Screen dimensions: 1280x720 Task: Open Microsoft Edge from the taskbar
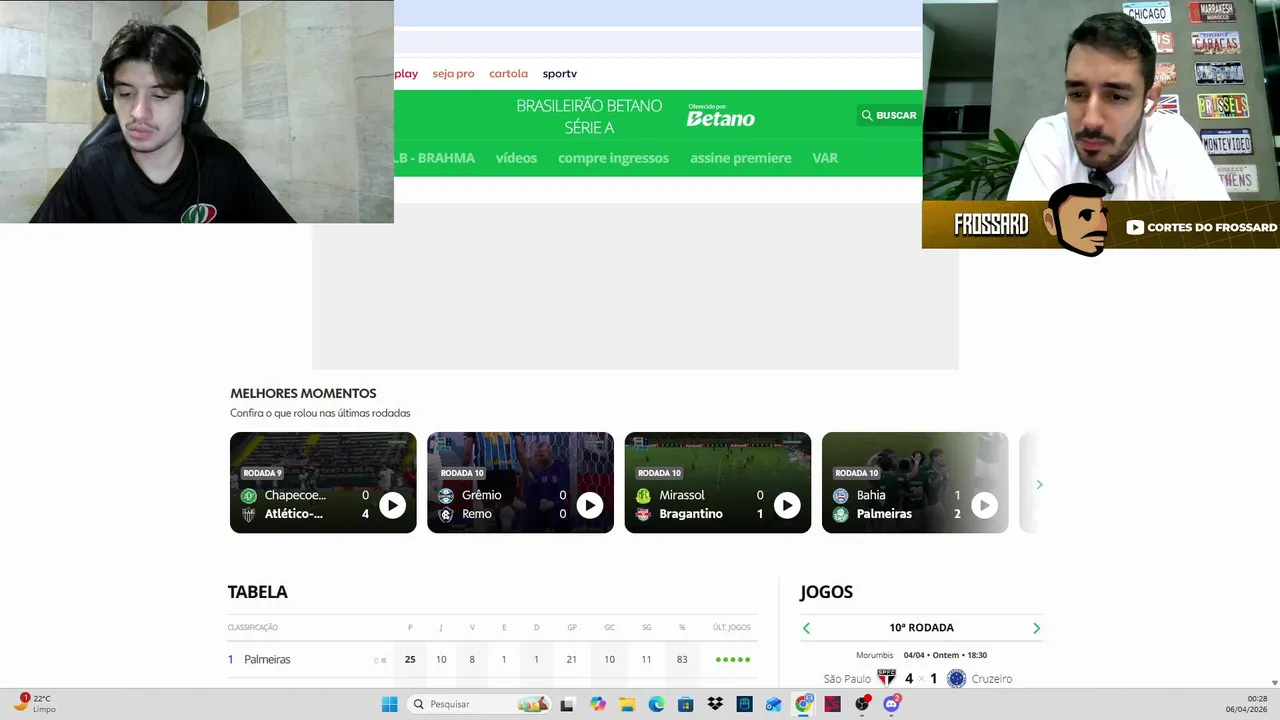tap(656, 704)
